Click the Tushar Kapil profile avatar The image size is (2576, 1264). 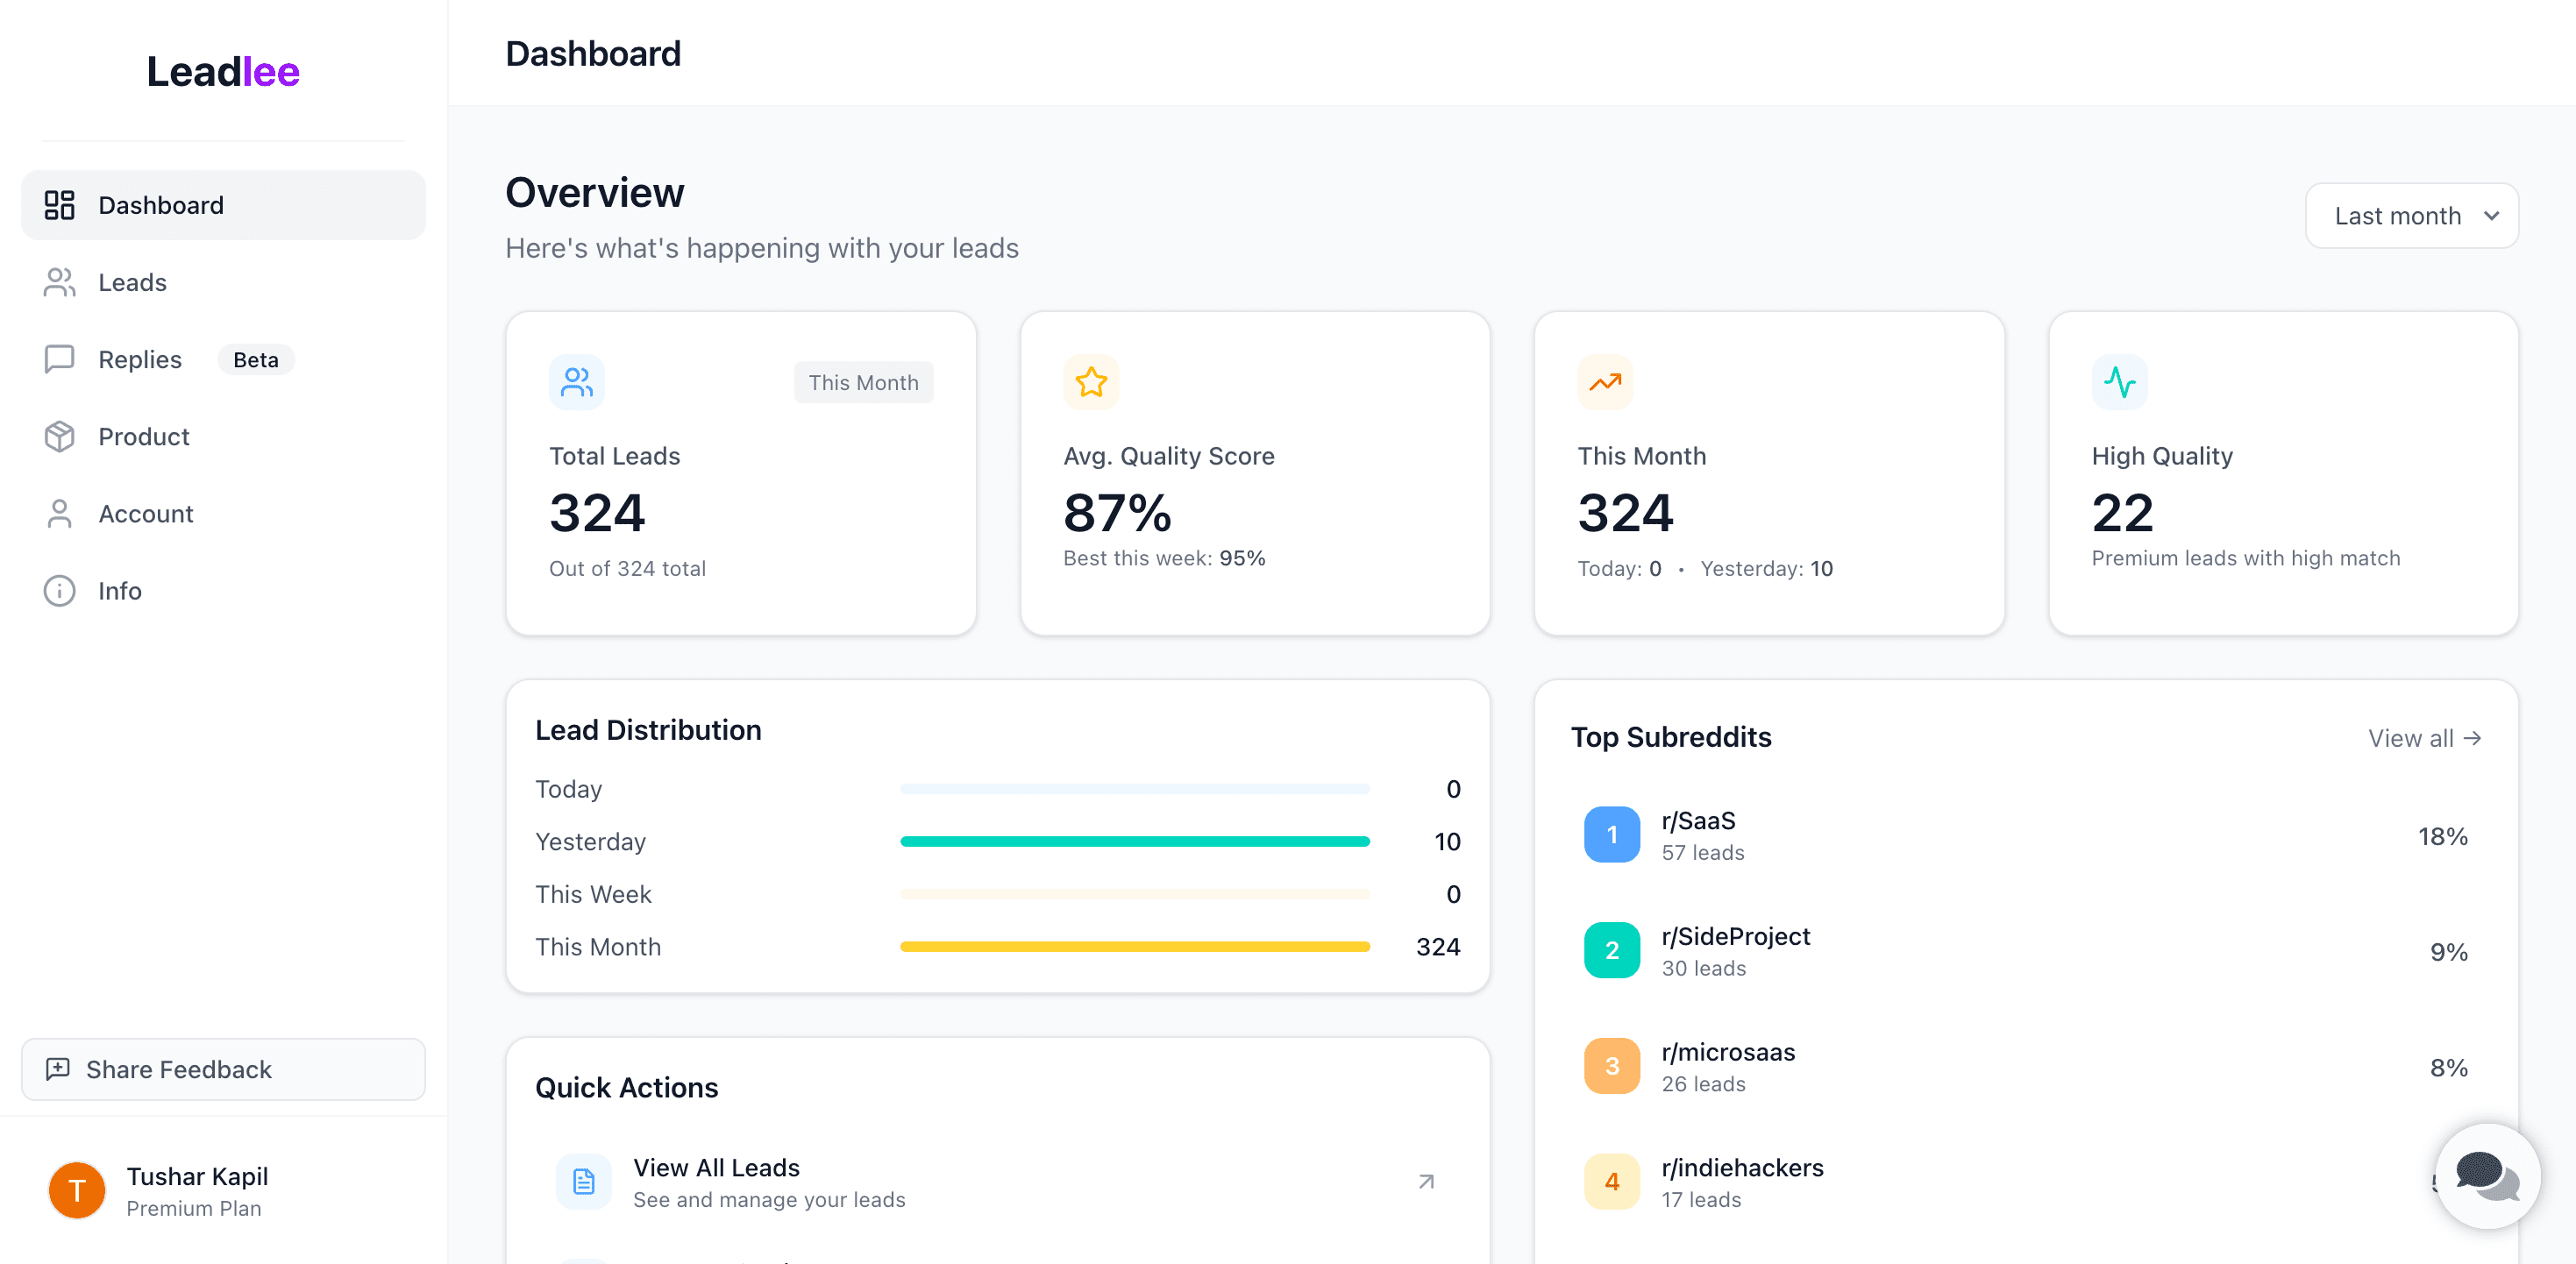coord(76,1190)
